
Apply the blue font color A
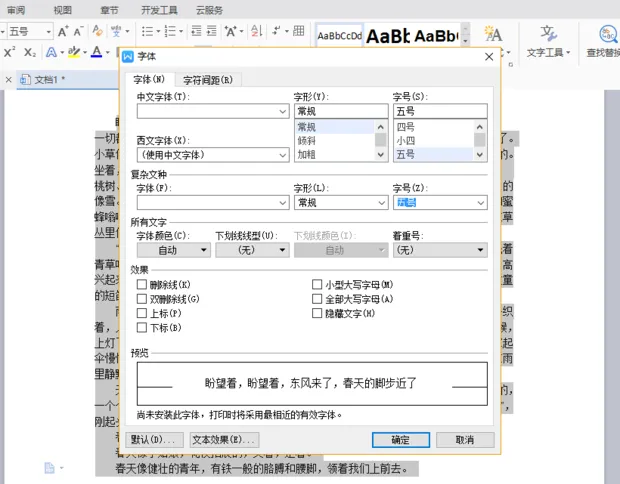click(96, 52)
